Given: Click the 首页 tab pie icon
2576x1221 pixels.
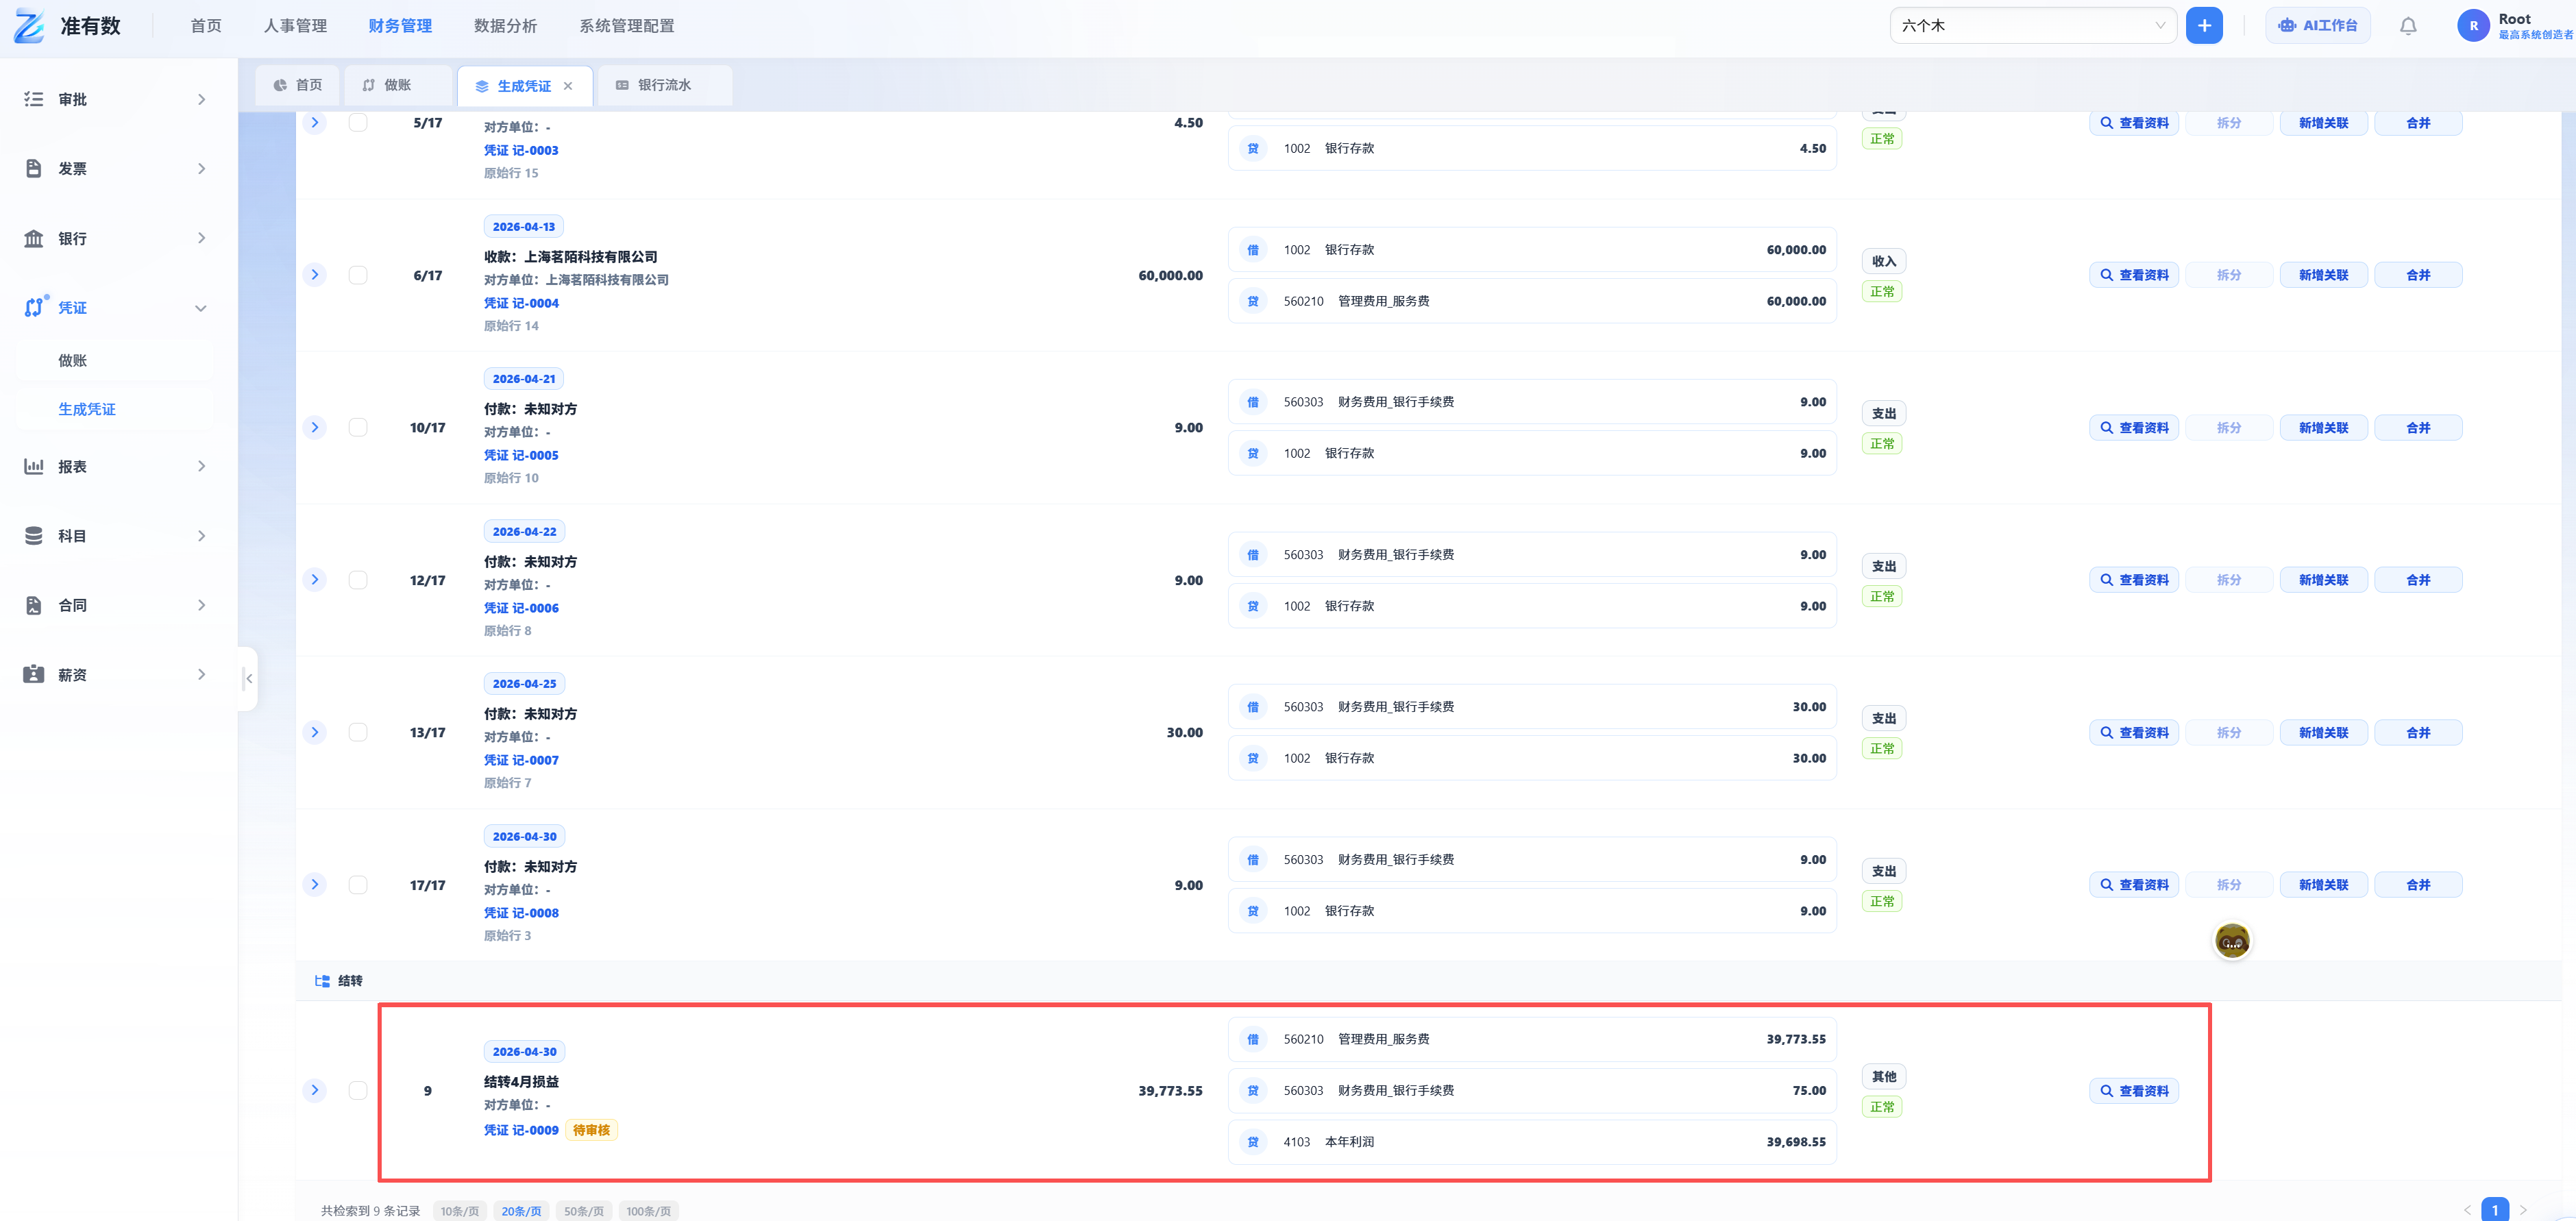Looking at the screenshot, I should tap(280, 85).
